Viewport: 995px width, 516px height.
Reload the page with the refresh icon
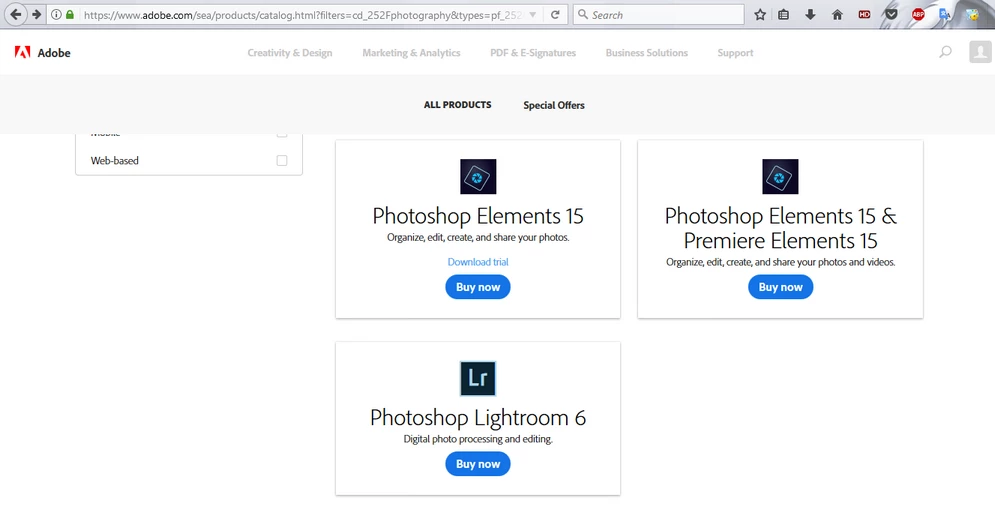[555, 15]
